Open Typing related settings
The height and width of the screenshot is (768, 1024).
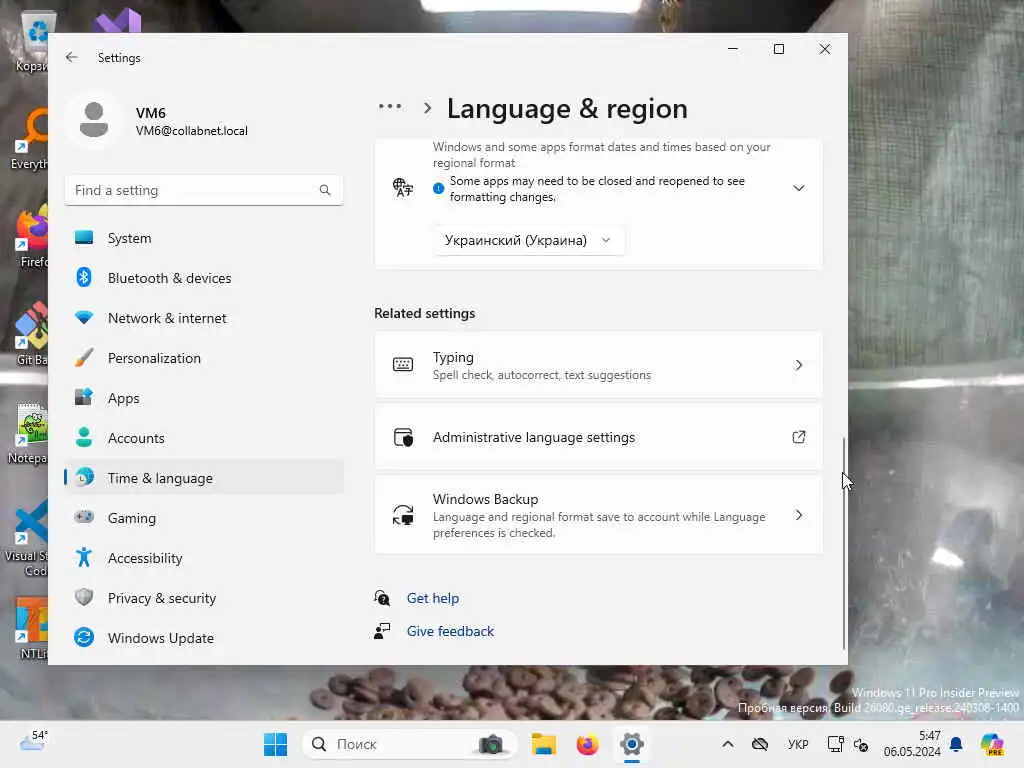(x=598, y=365)
